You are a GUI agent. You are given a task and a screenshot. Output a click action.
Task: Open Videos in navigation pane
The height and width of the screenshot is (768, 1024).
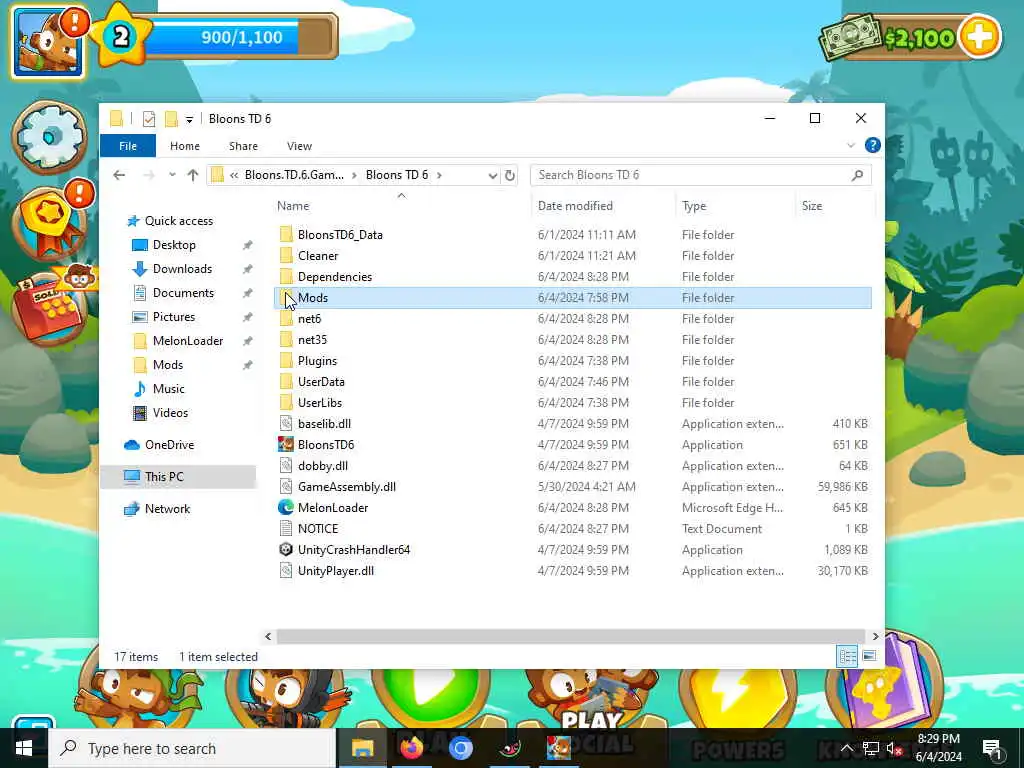click(170, 413)
